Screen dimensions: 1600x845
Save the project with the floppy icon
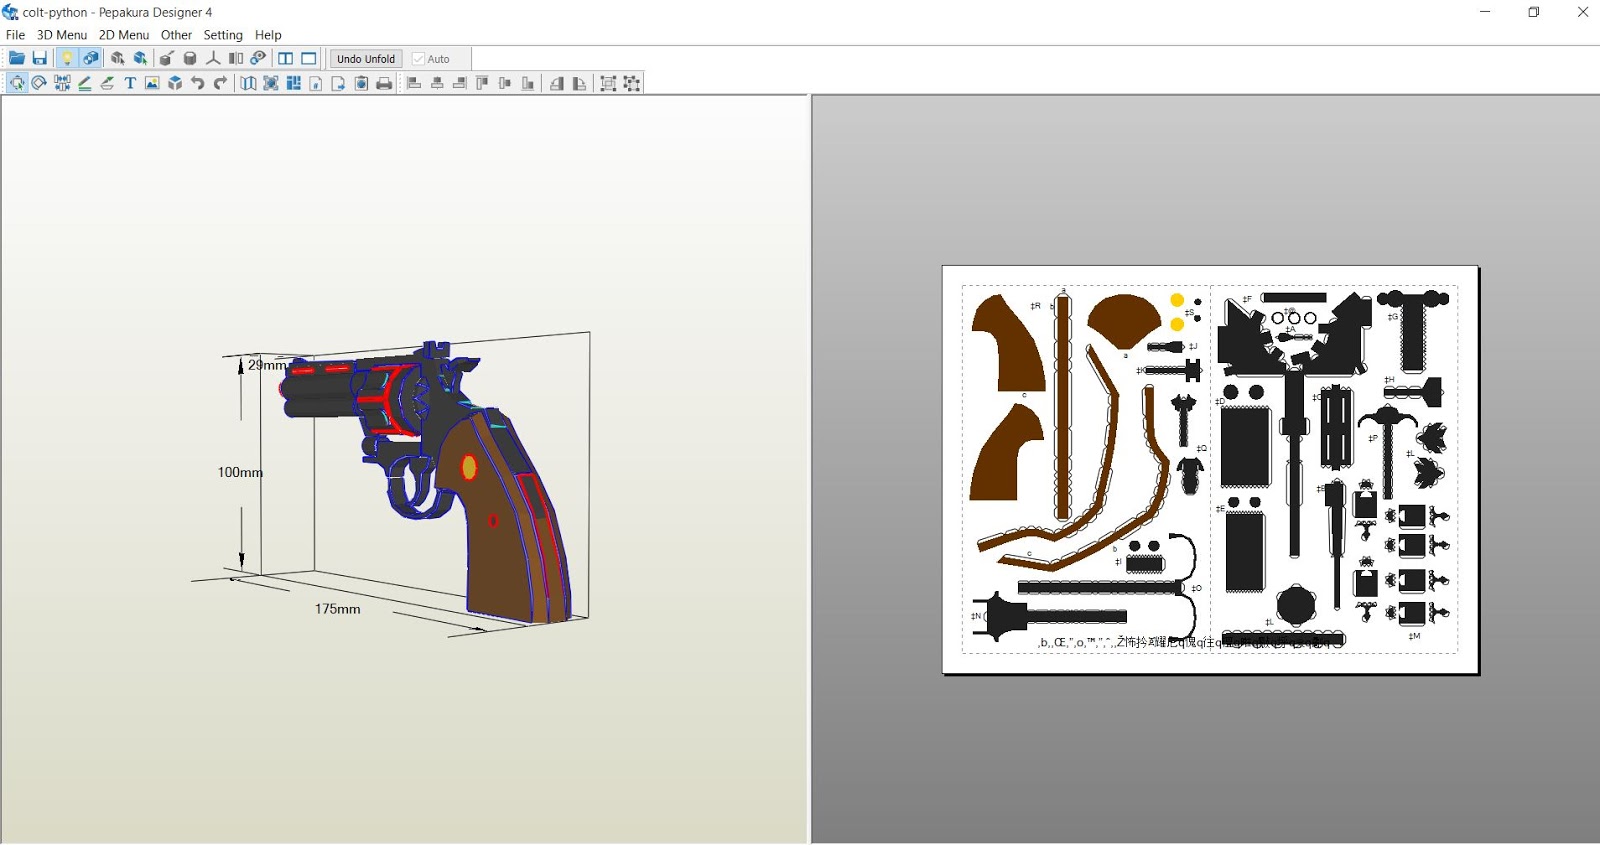(x=40, y=58)
